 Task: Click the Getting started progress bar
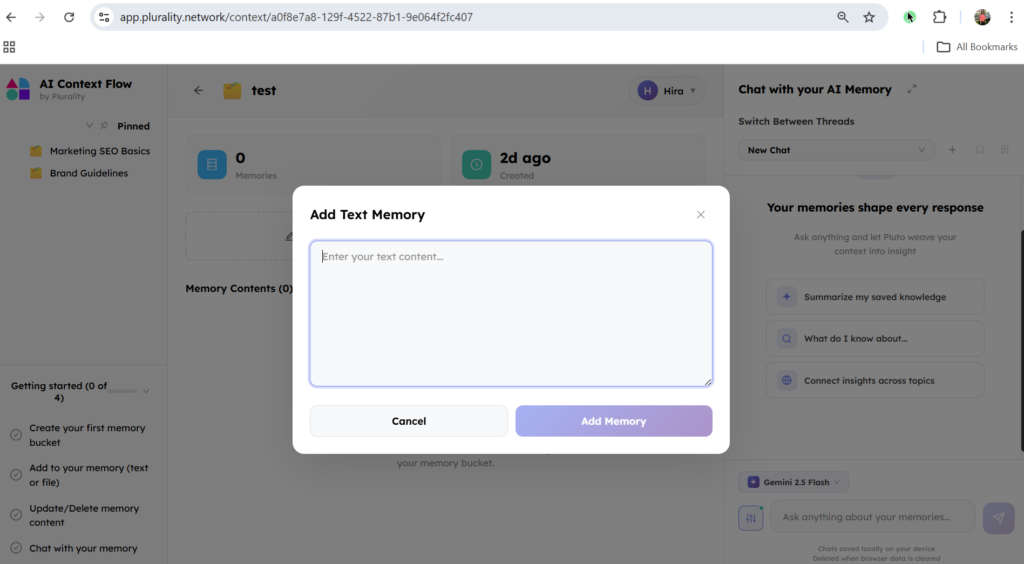[122, 391]
